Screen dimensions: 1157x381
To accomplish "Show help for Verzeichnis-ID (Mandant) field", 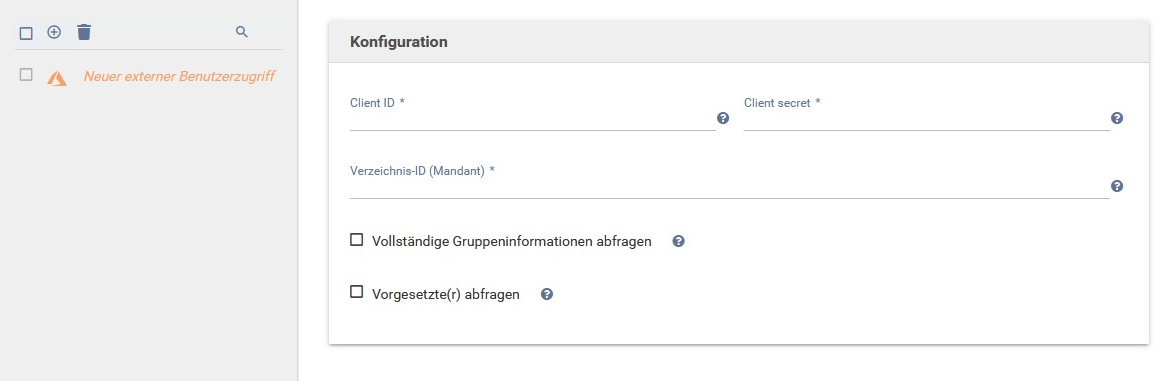I will click(1117, 186).
